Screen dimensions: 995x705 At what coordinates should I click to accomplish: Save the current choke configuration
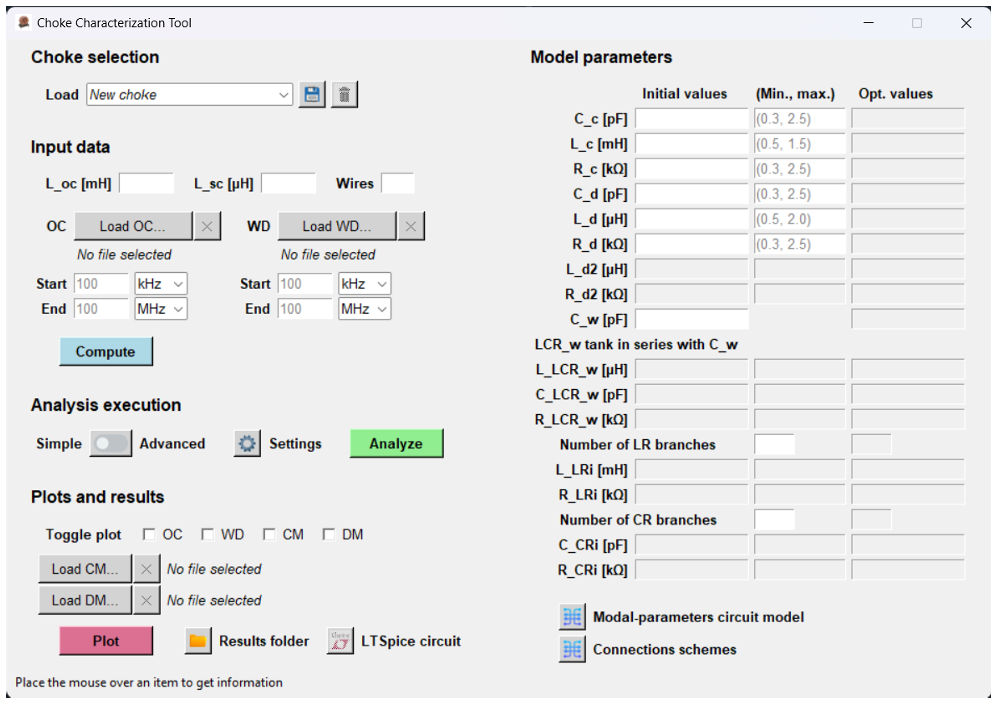311,94
